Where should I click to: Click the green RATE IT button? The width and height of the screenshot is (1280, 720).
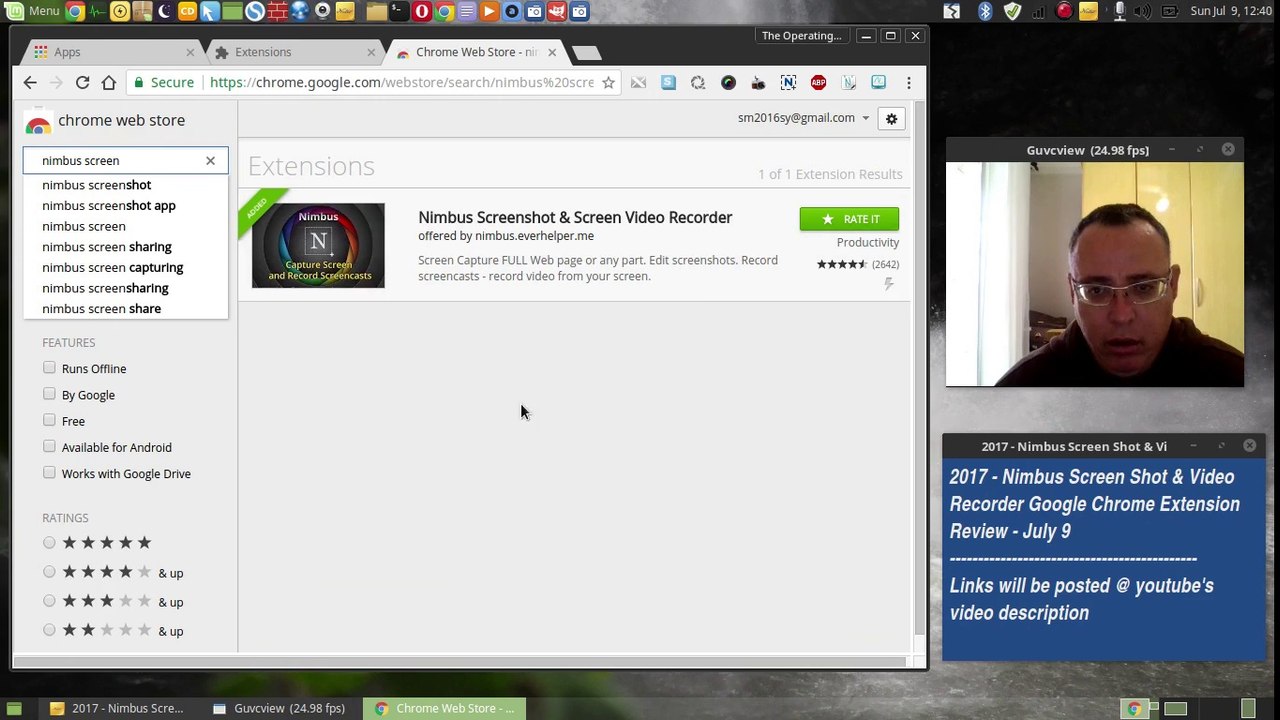coord(849,219)
